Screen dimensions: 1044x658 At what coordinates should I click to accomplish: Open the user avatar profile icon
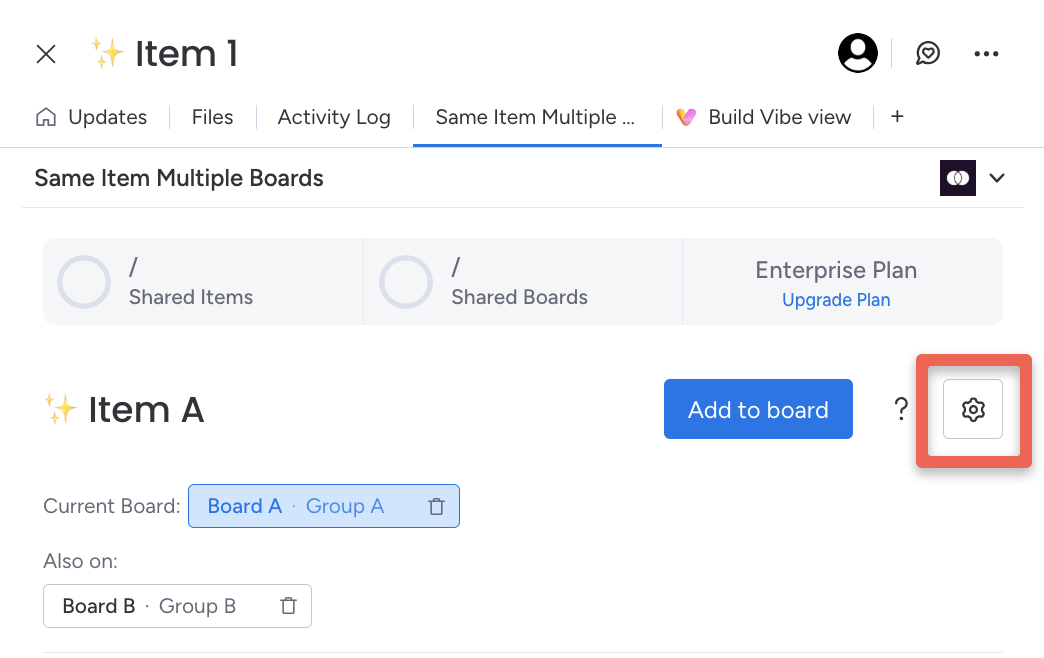pos(858,53)
